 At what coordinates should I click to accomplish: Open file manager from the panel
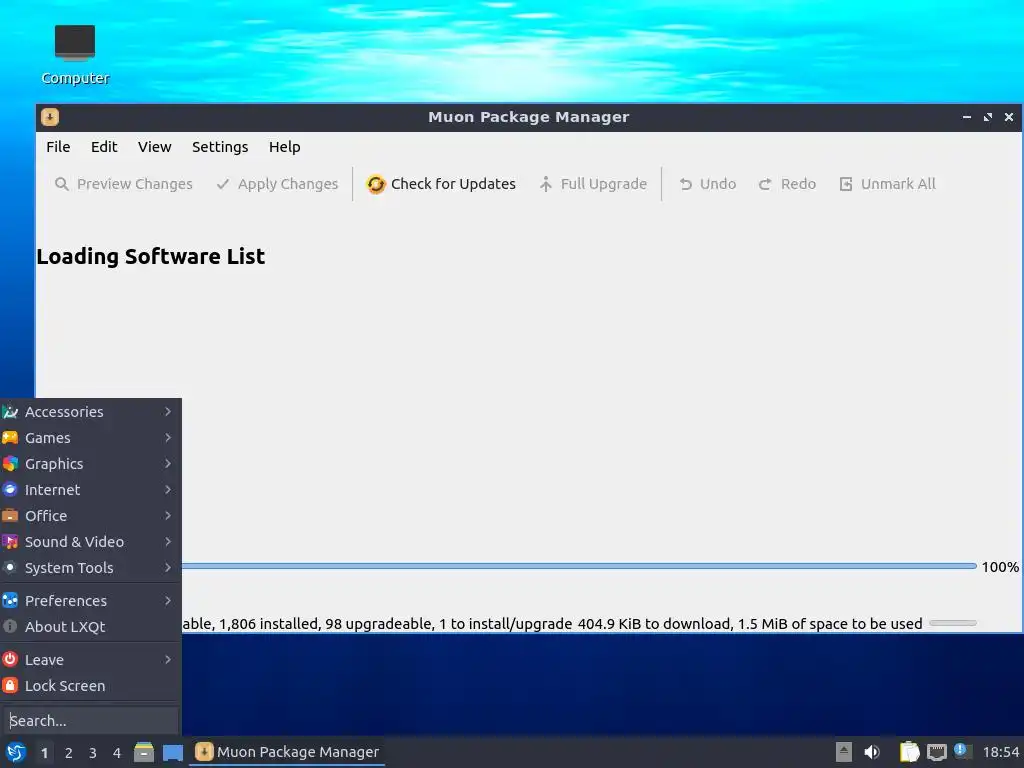point(144,752)
